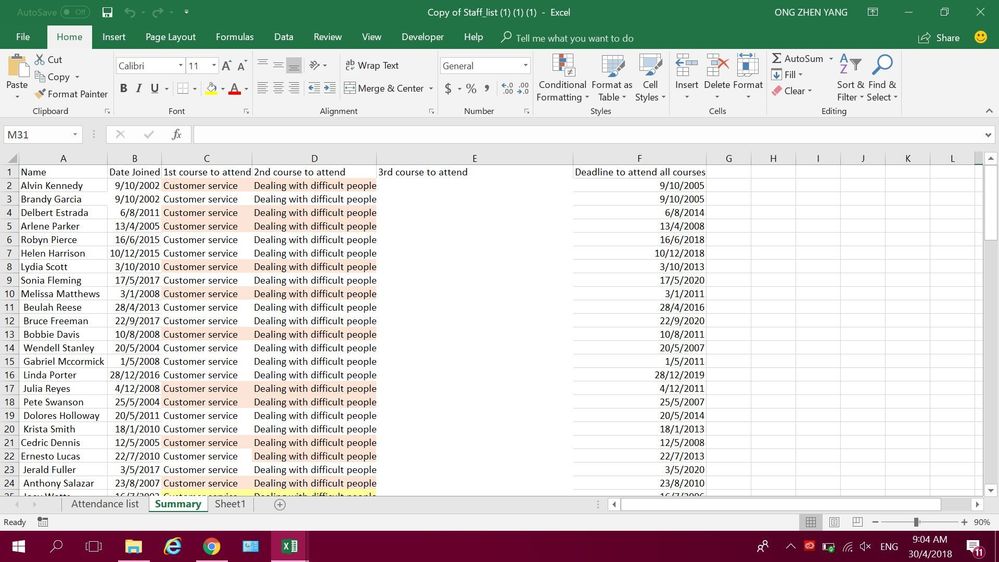Open Sort & Filter menu
Image resolution: width=999 pixels, height=562 pixels.
click(850, 78)
